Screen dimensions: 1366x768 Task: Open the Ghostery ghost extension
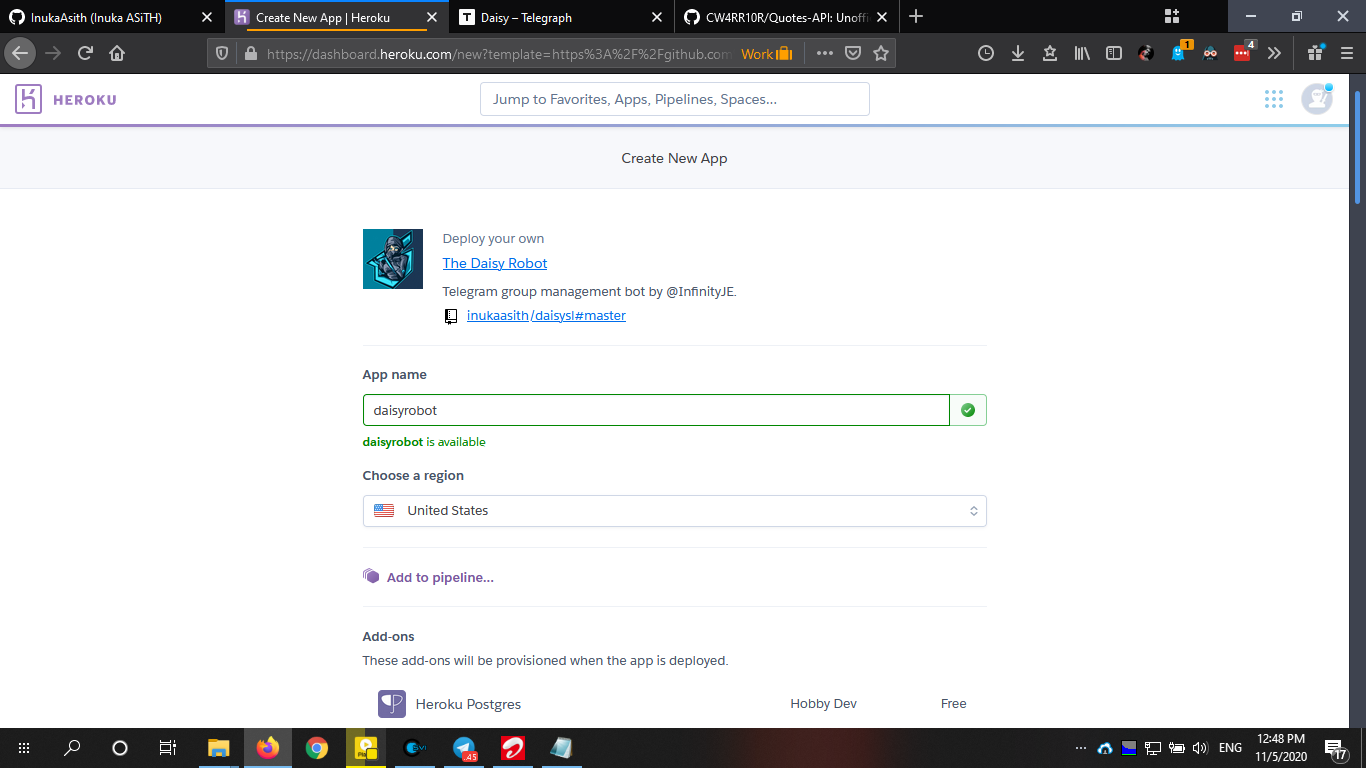(x=1178, y=53)
